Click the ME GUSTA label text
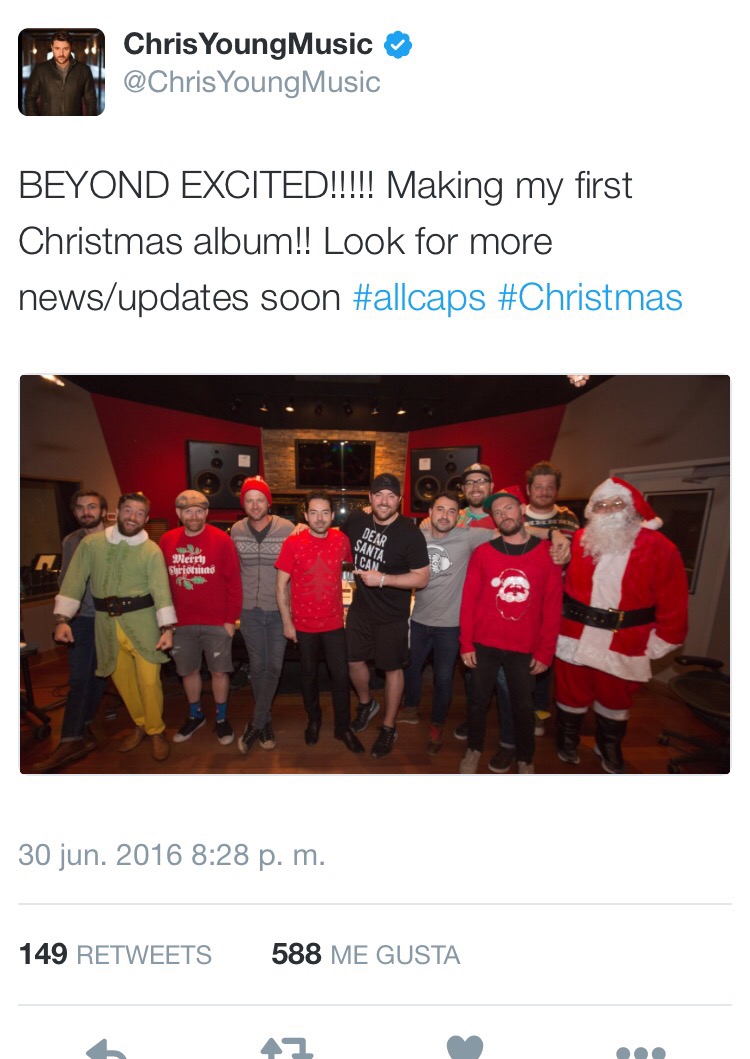The image size is (750, 1059). click(395, 956)
